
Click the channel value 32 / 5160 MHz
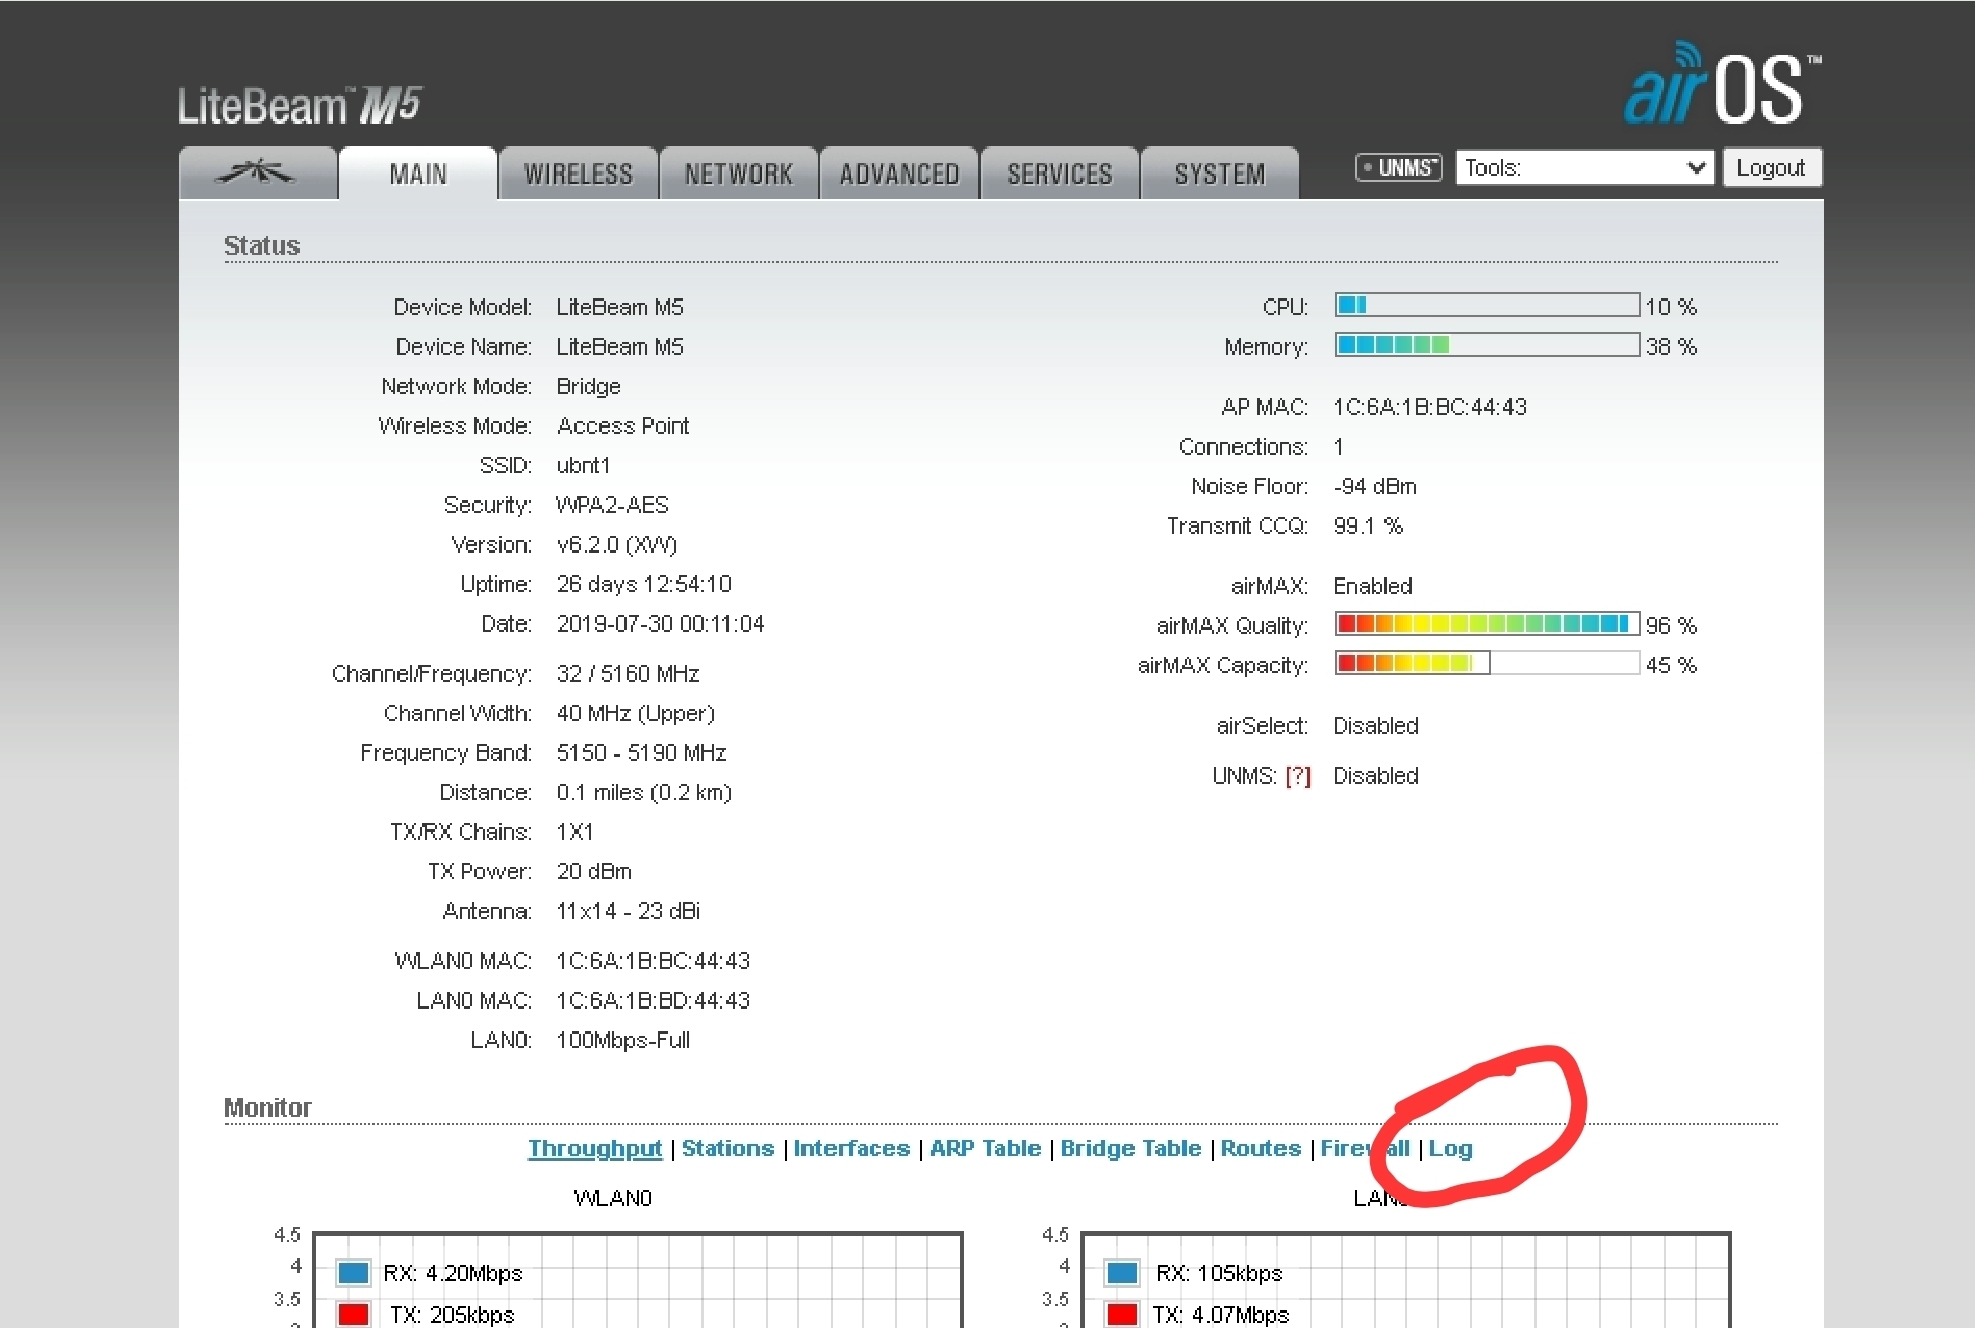click(x=628, y=674)
